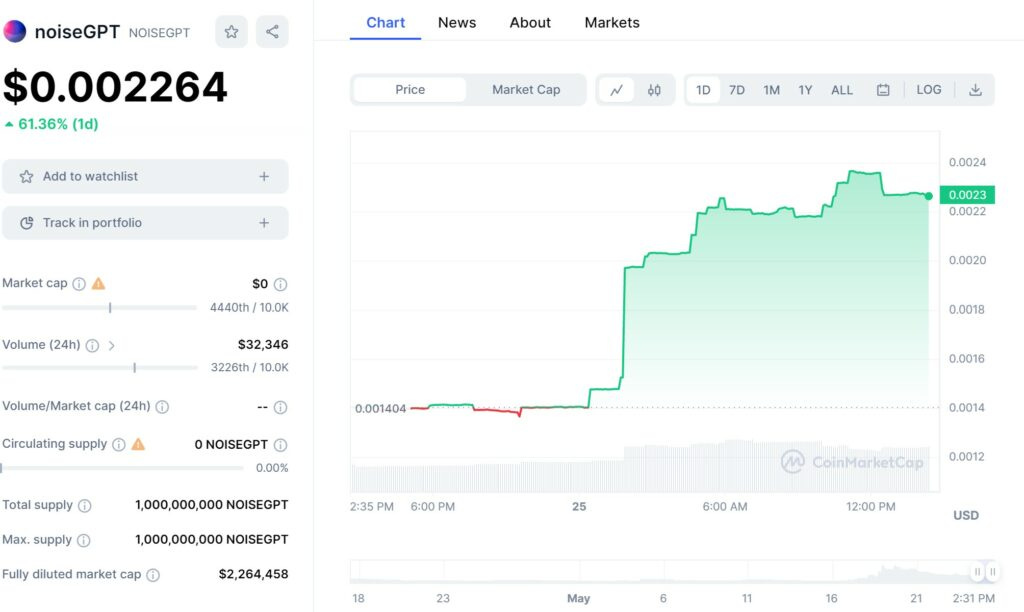Click the Circulating supply progress bar
Screen dimensions: 1024x612
click(x=122, y=468)
